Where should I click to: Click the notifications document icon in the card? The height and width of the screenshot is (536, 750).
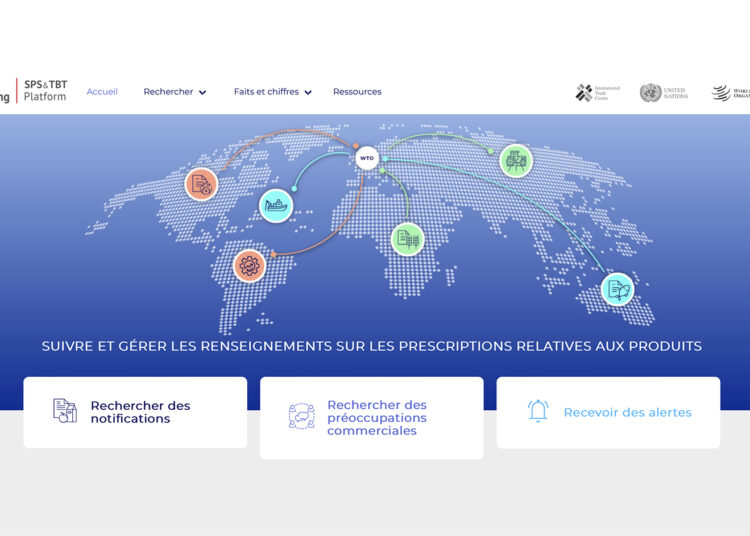(x=65, y=411)
